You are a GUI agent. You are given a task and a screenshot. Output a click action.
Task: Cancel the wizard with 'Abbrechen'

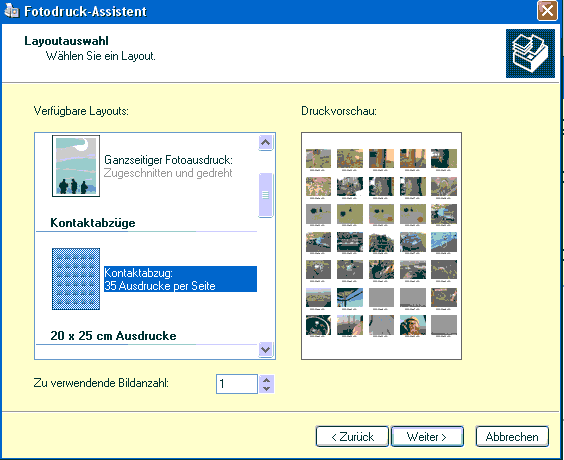click(512, 437)
